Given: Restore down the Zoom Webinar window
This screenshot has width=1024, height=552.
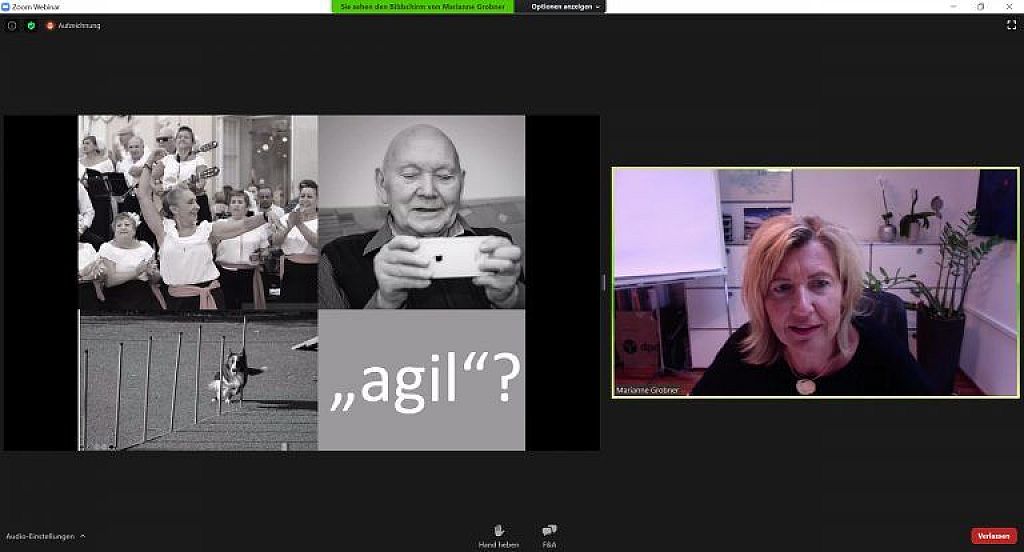Looking at the screenshot, I should 980,6.
